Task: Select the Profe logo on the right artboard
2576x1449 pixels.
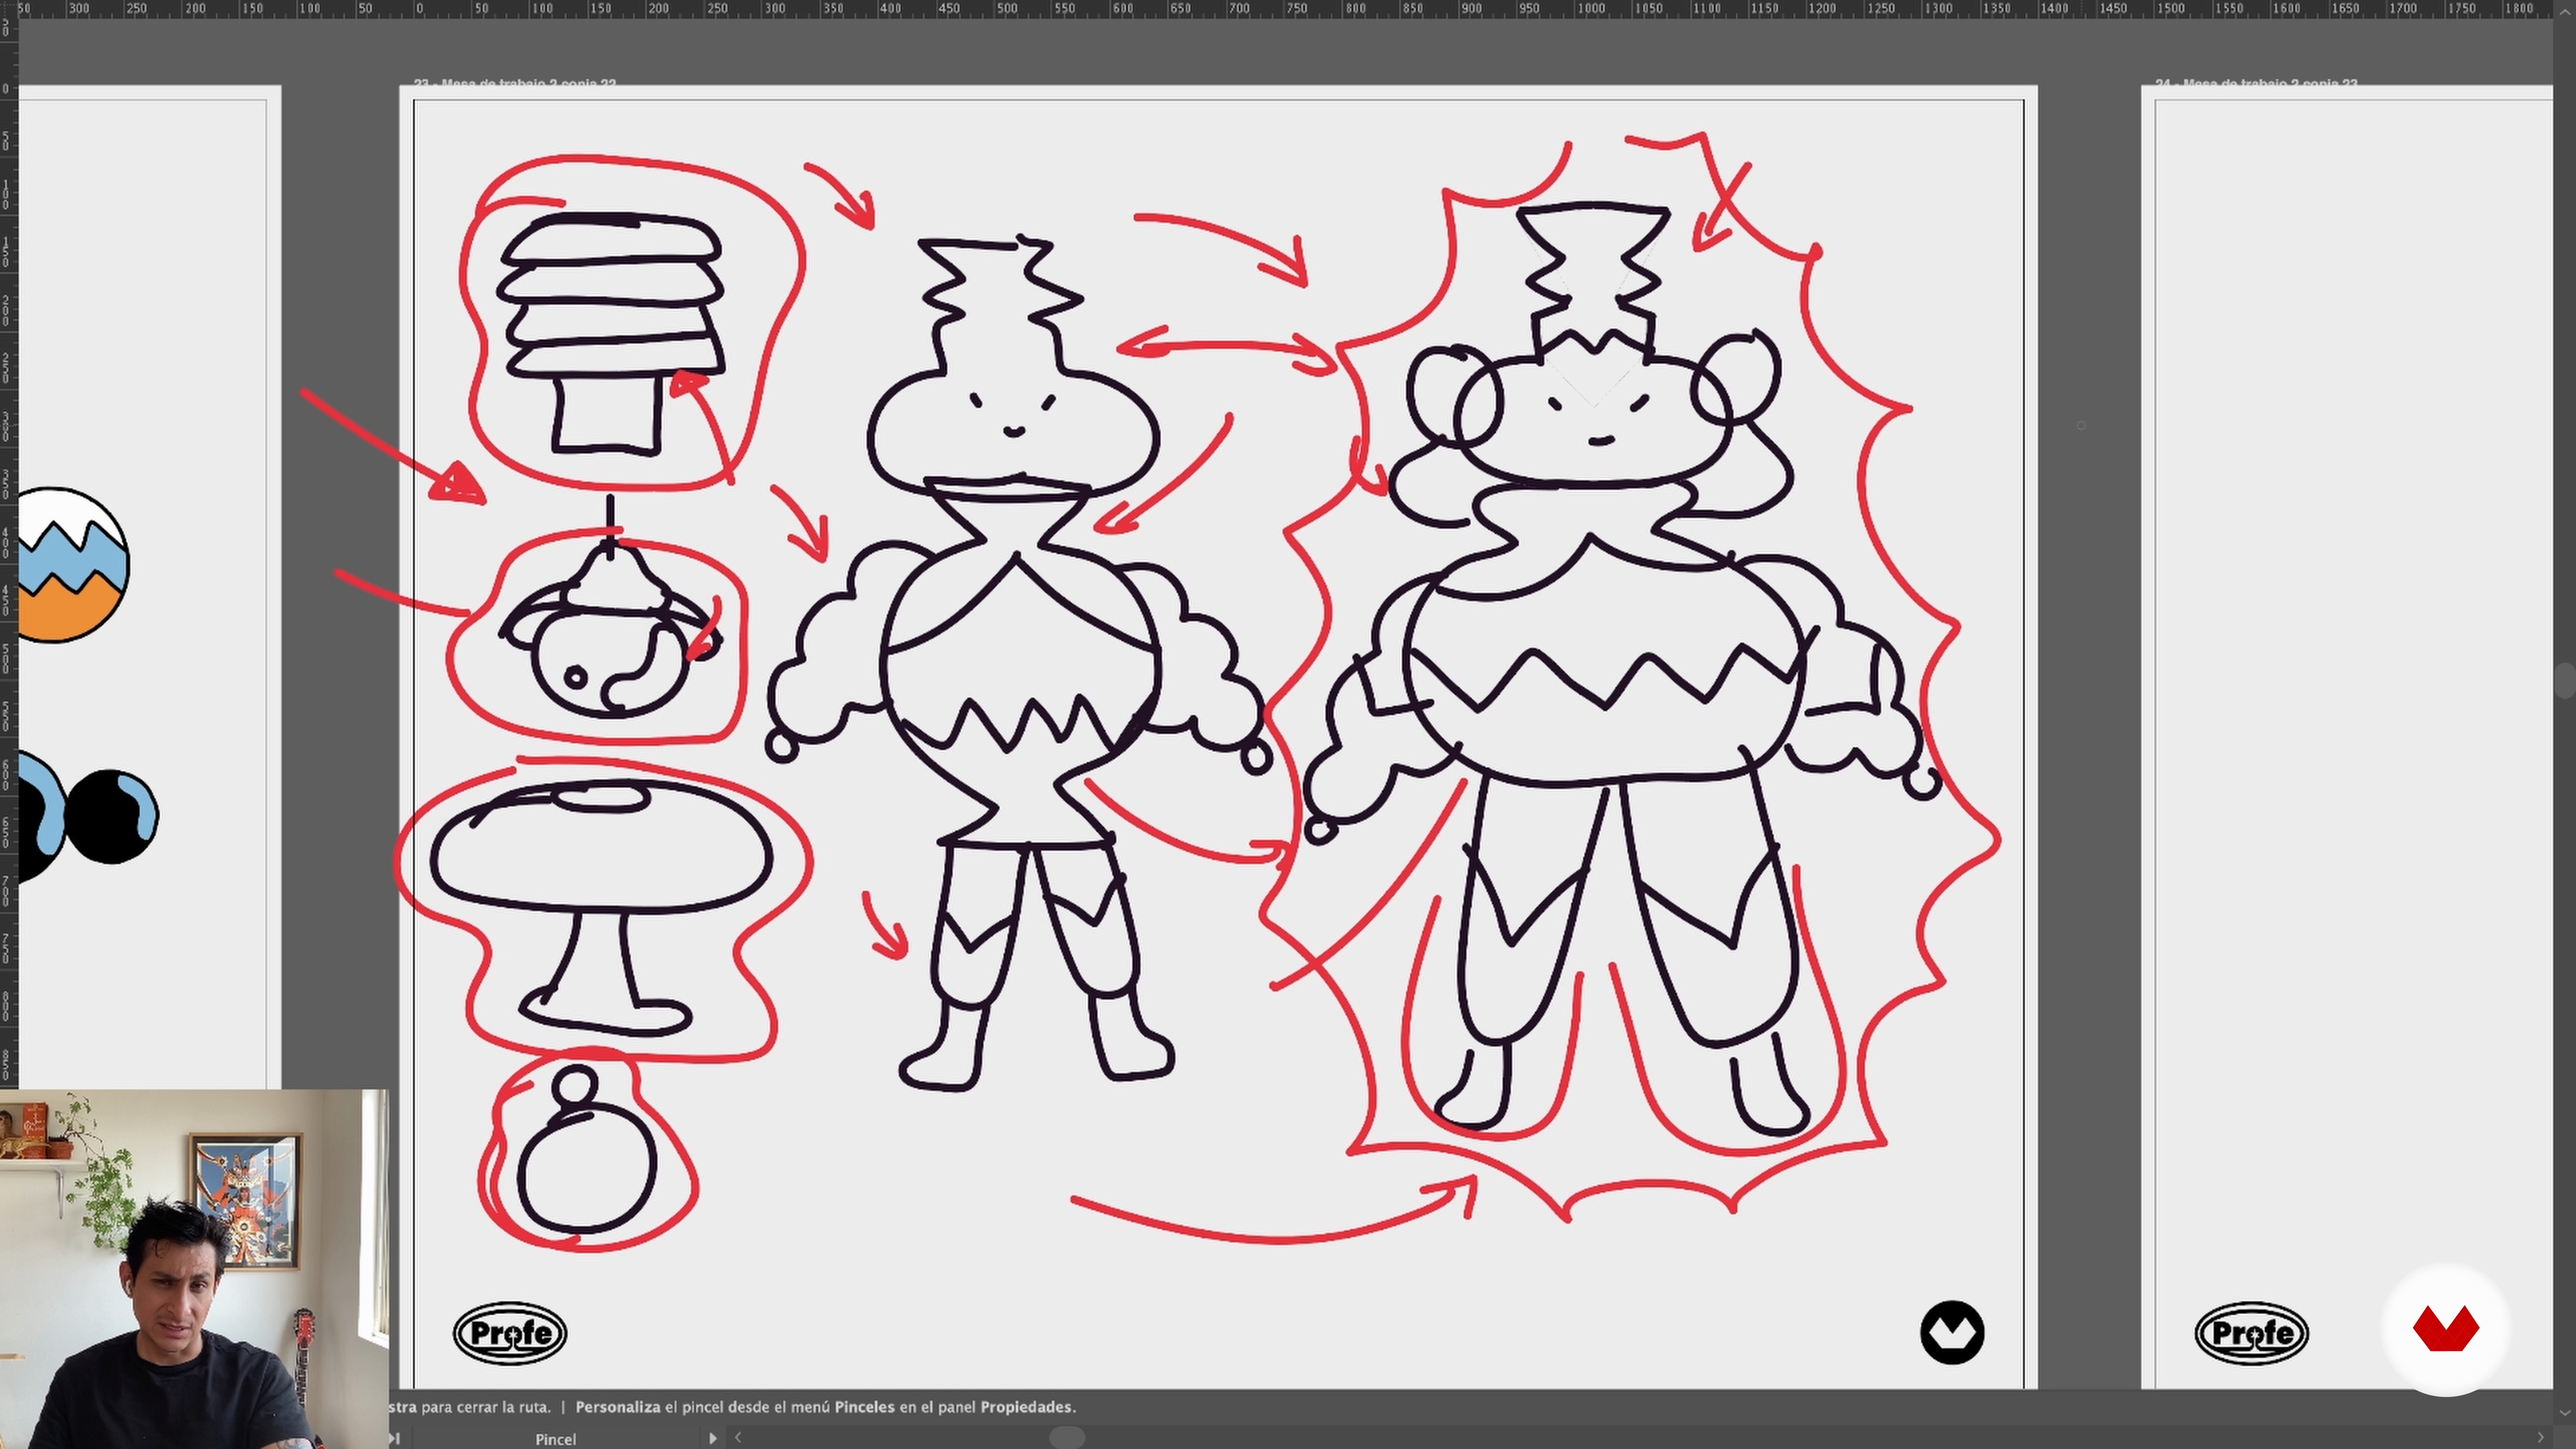Action: pos(2251,1333)
